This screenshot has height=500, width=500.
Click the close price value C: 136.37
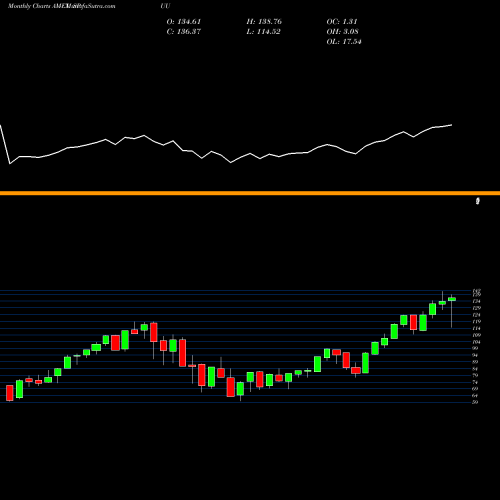pos(184,32)
